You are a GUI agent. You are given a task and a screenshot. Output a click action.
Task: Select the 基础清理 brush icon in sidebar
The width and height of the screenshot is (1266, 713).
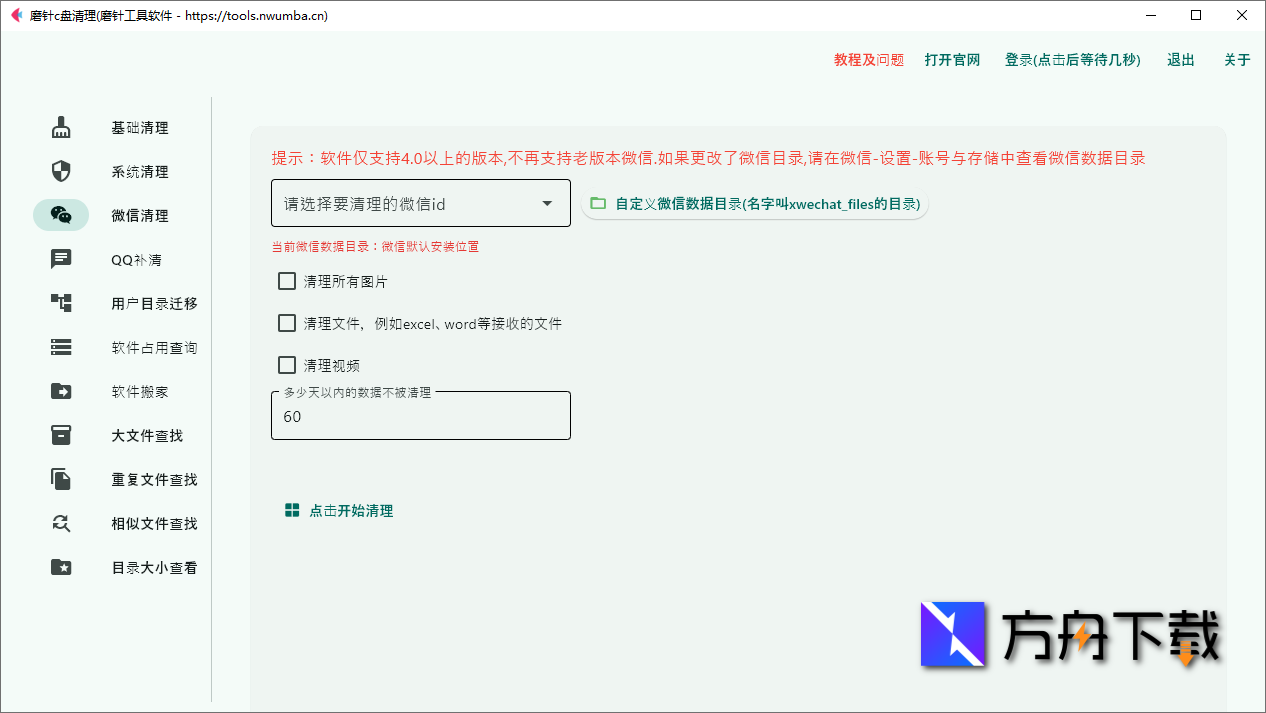(61, 127)
